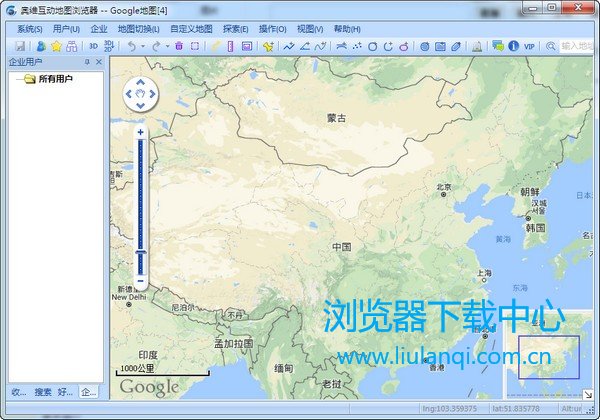
Task: Click the purple picture frame icon
Action: 247,46
